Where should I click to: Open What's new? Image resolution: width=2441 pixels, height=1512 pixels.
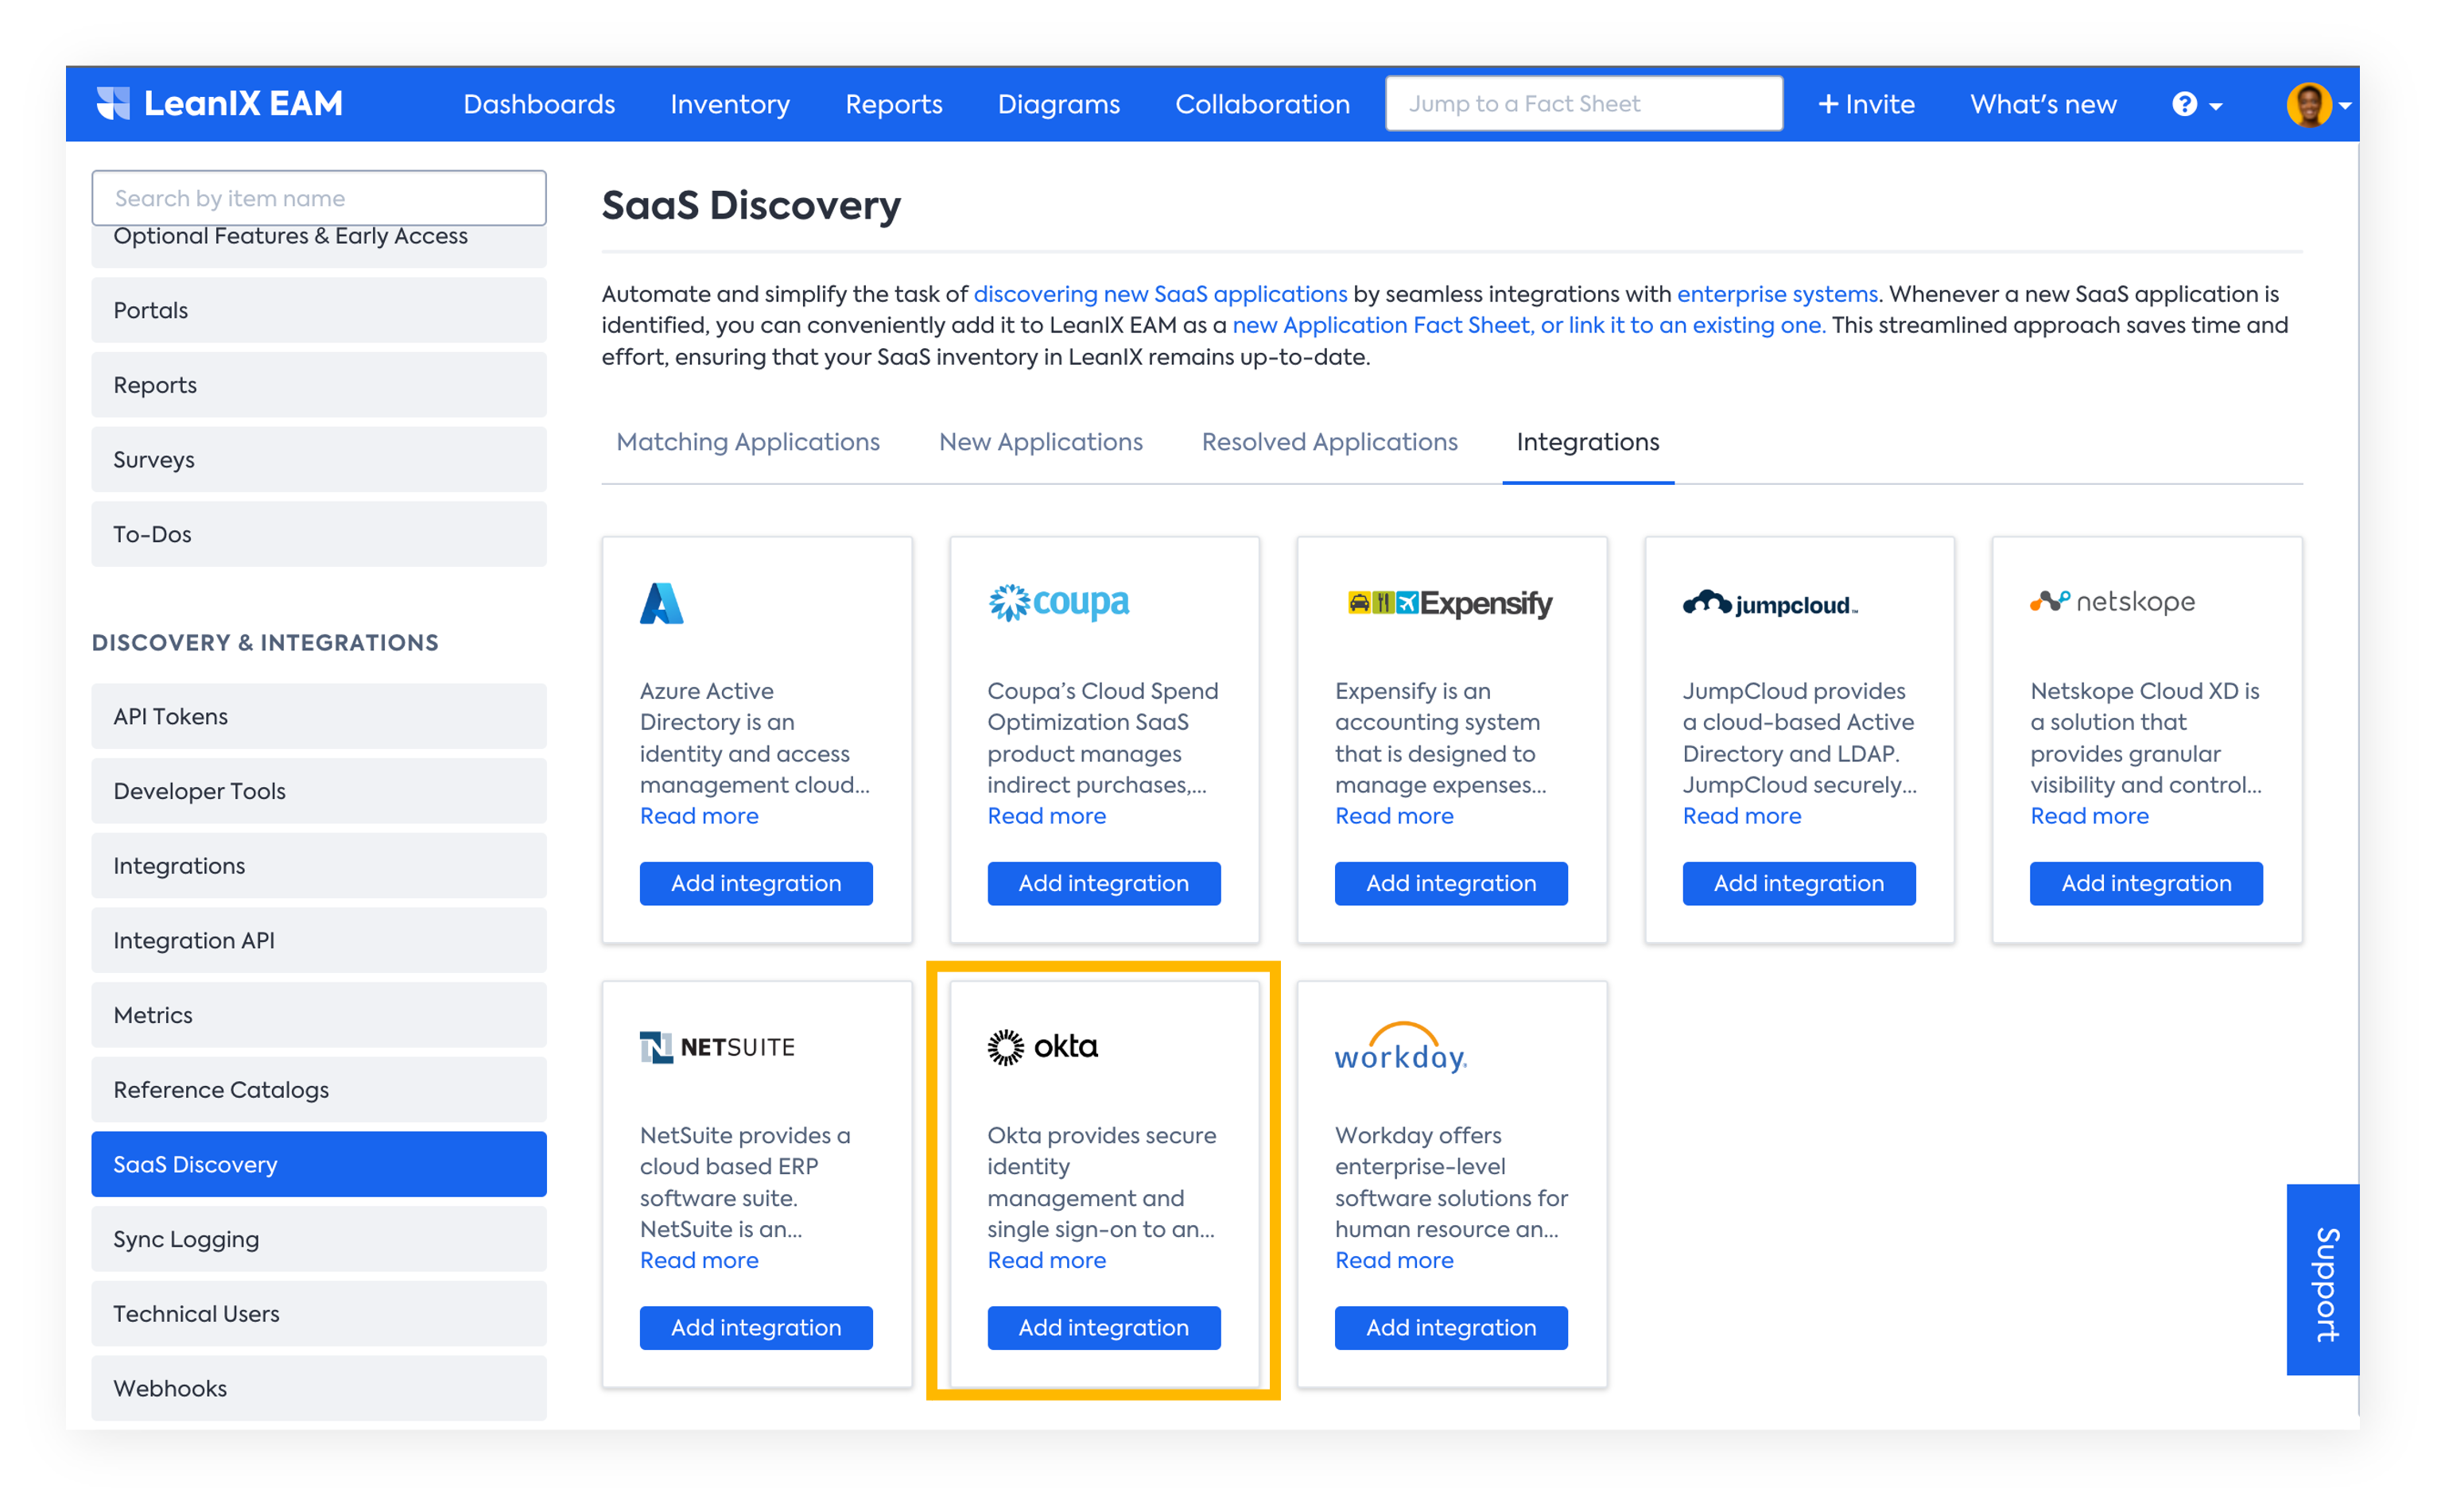point(2043,104)
